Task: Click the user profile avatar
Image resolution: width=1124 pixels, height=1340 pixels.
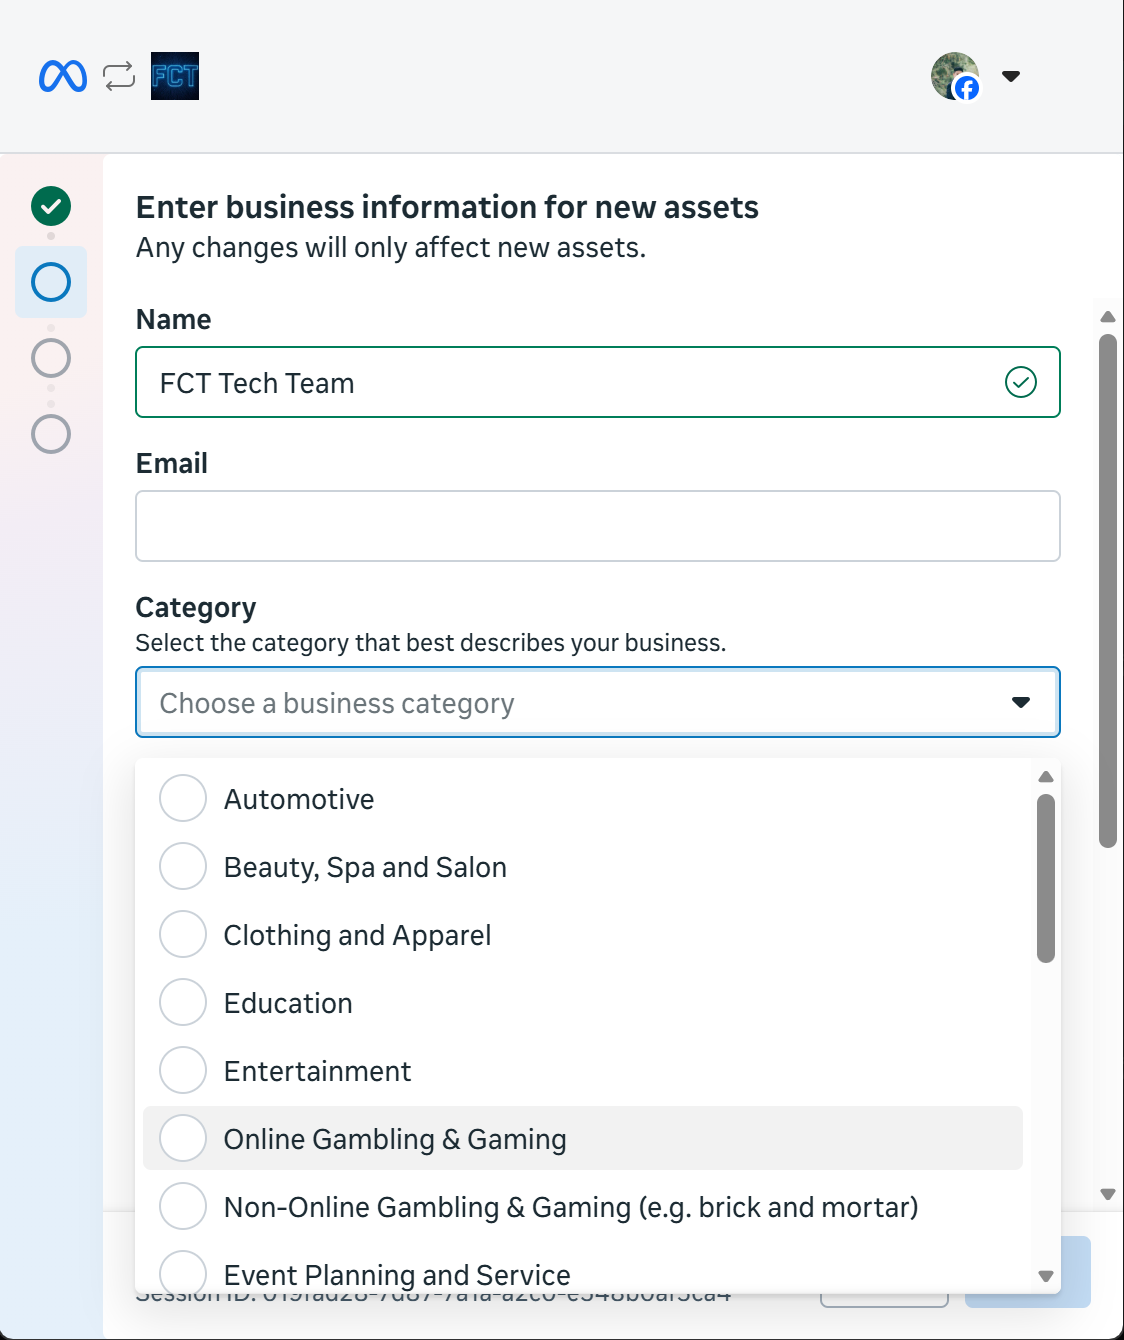Action: tap(955, 76)
